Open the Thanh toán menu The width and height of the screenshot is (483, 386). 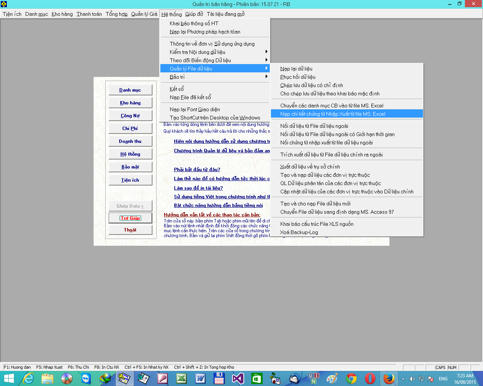pyautogui.click(x=89, y=14)
